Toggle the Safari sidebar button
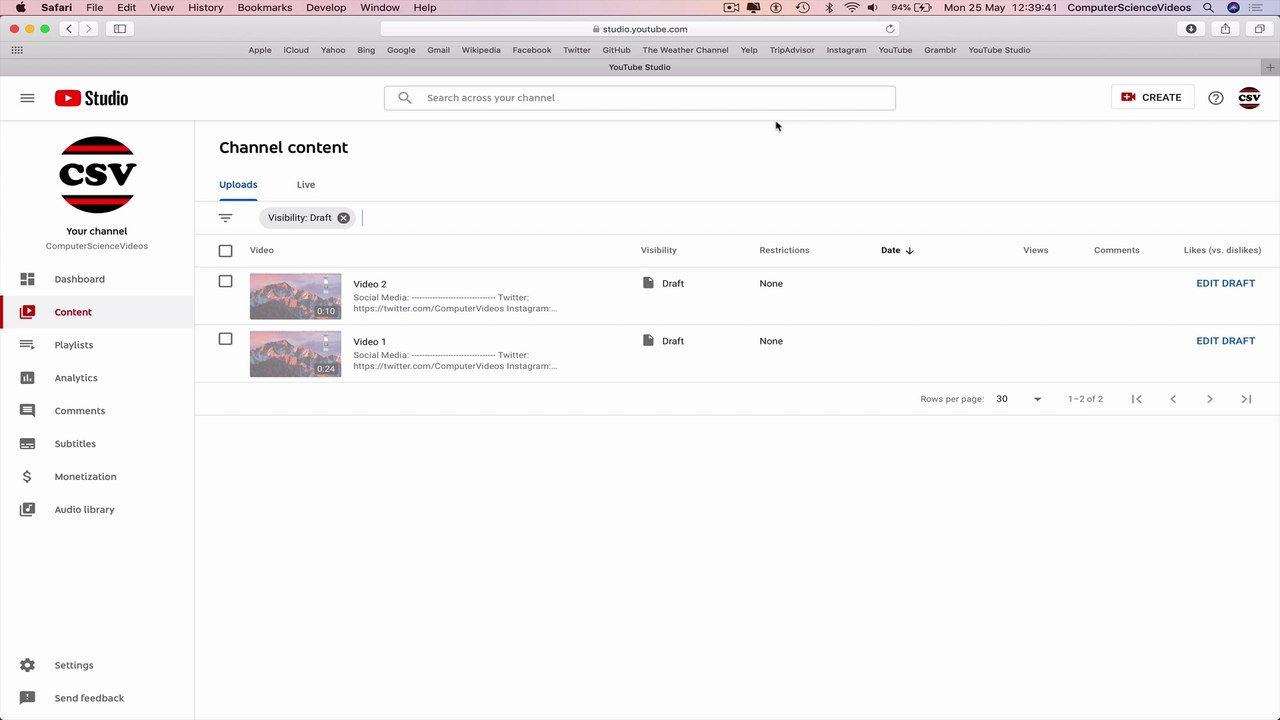 coord(120,29)
